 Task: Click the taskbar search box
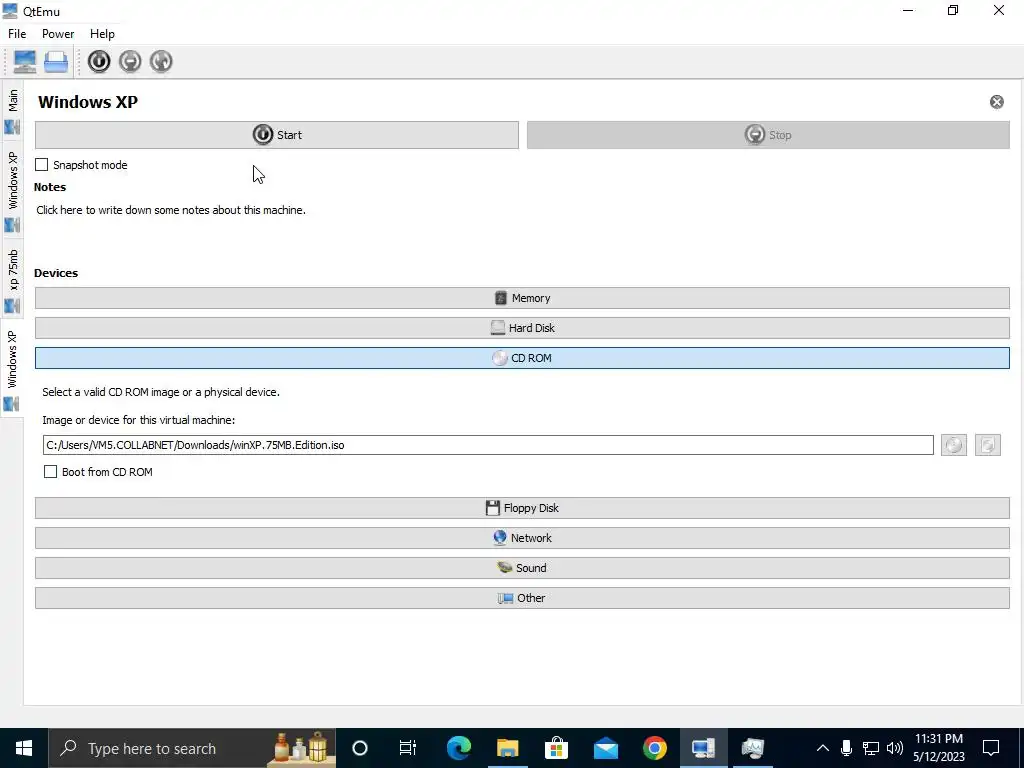(193, 748)
